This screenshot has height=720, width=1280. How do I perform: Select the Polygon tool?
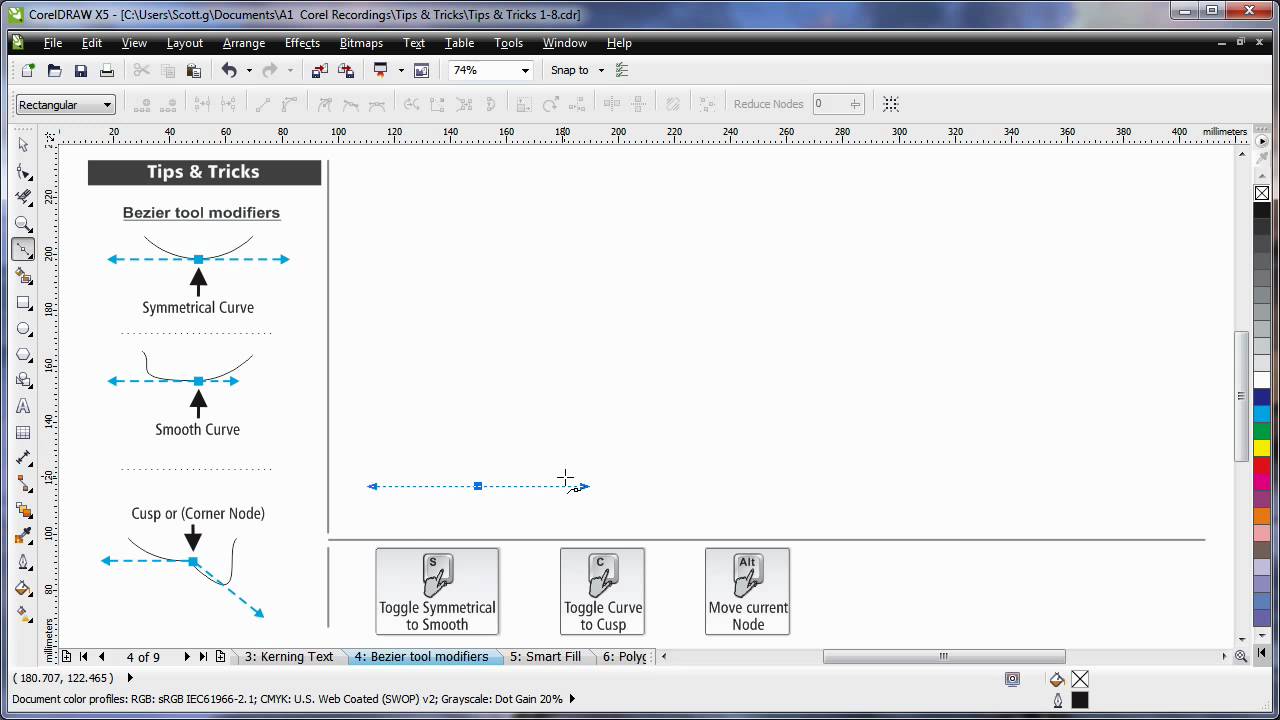24,354
